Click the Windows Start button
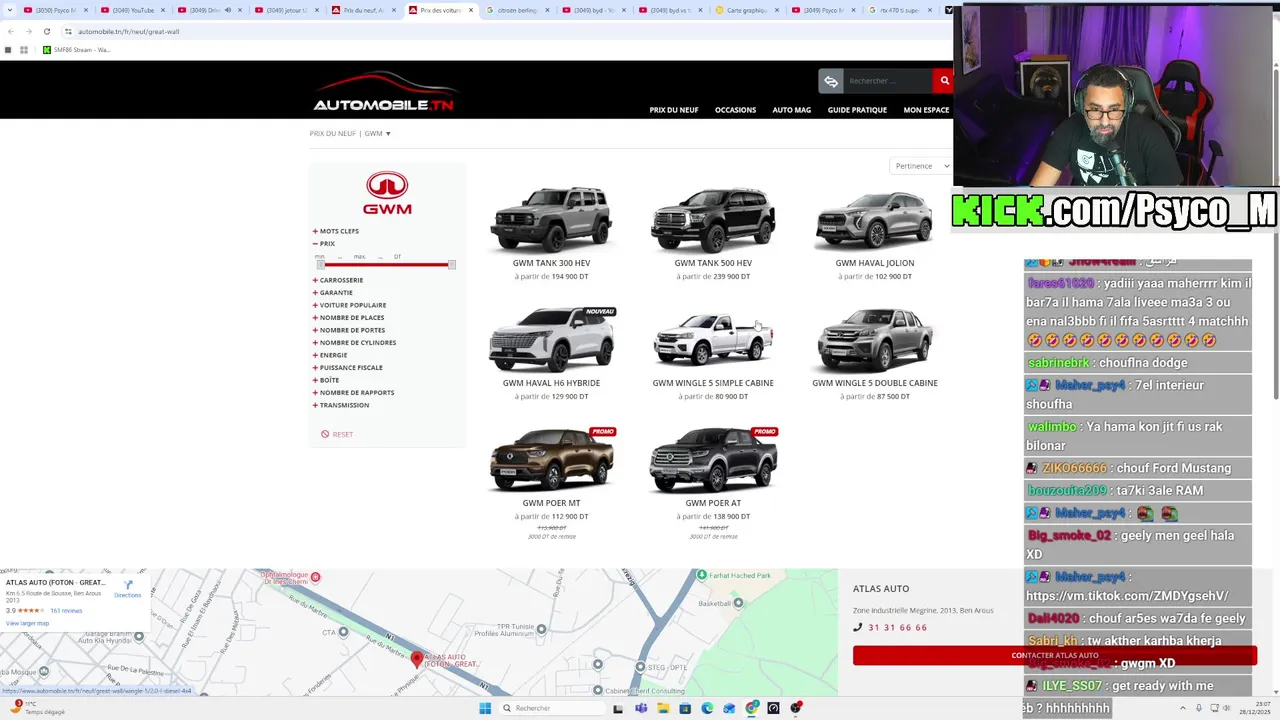This screenshot has height=720, width=1280. 485,708
